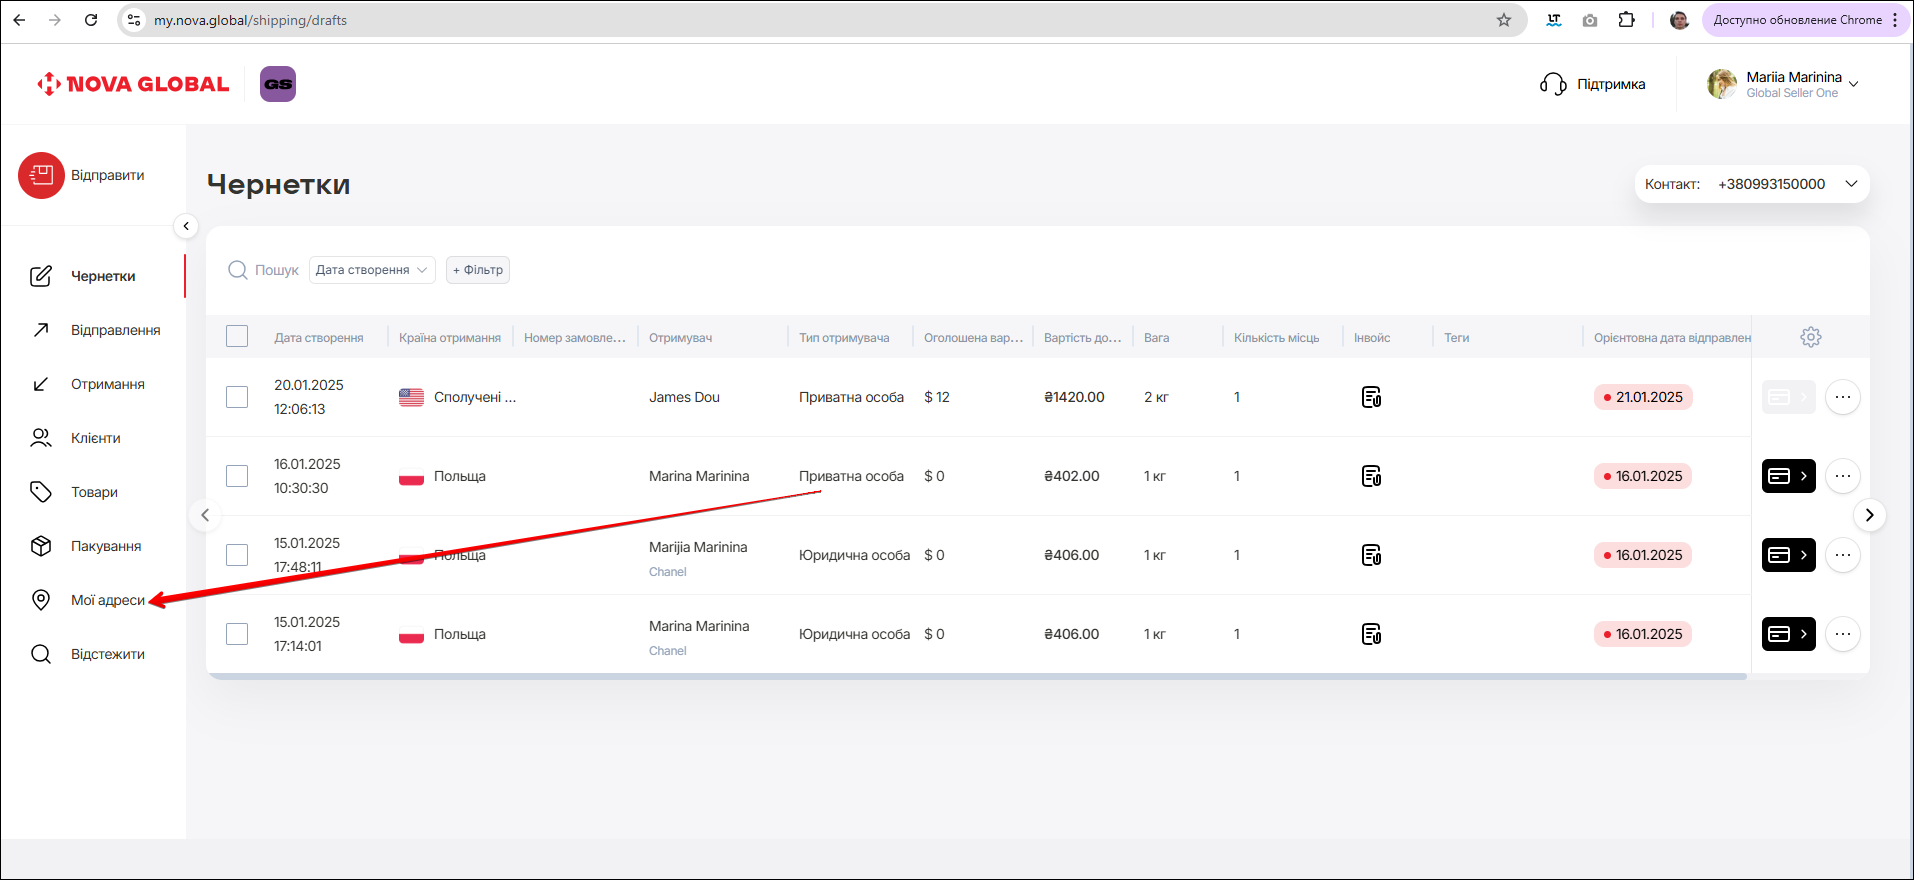Click the Chrome update available button
Screen dimensions: 1914x880
(x=1797, y=20)
